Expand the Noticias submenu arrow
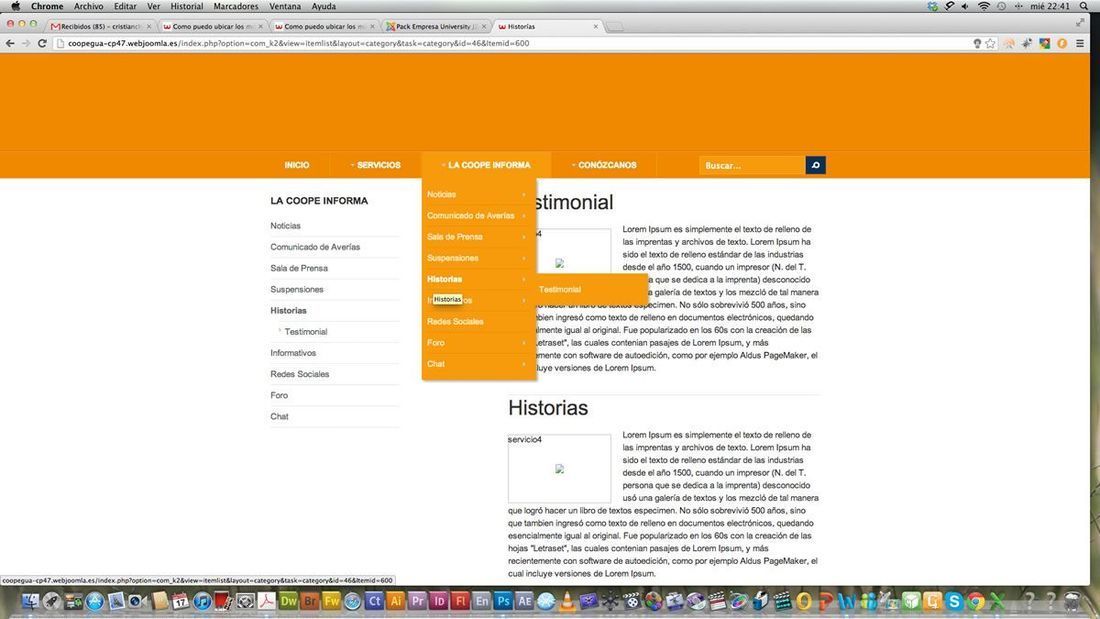Screen dimensions: 1100x619 (x=523, y=194)
